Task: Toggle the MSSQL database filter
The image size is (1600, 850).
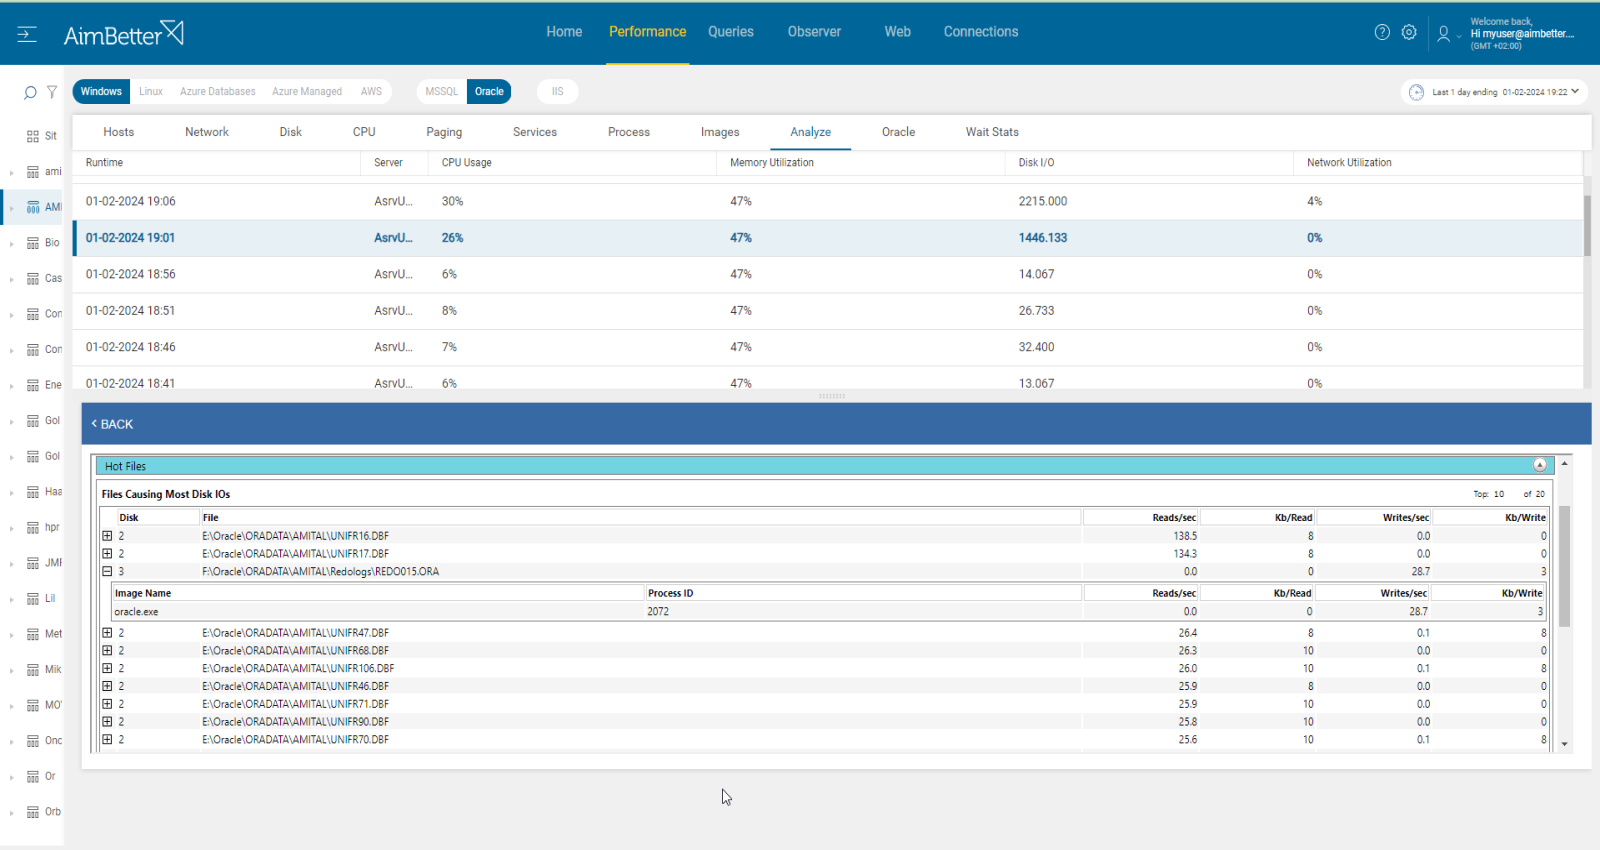Action: tap(441, 91)
